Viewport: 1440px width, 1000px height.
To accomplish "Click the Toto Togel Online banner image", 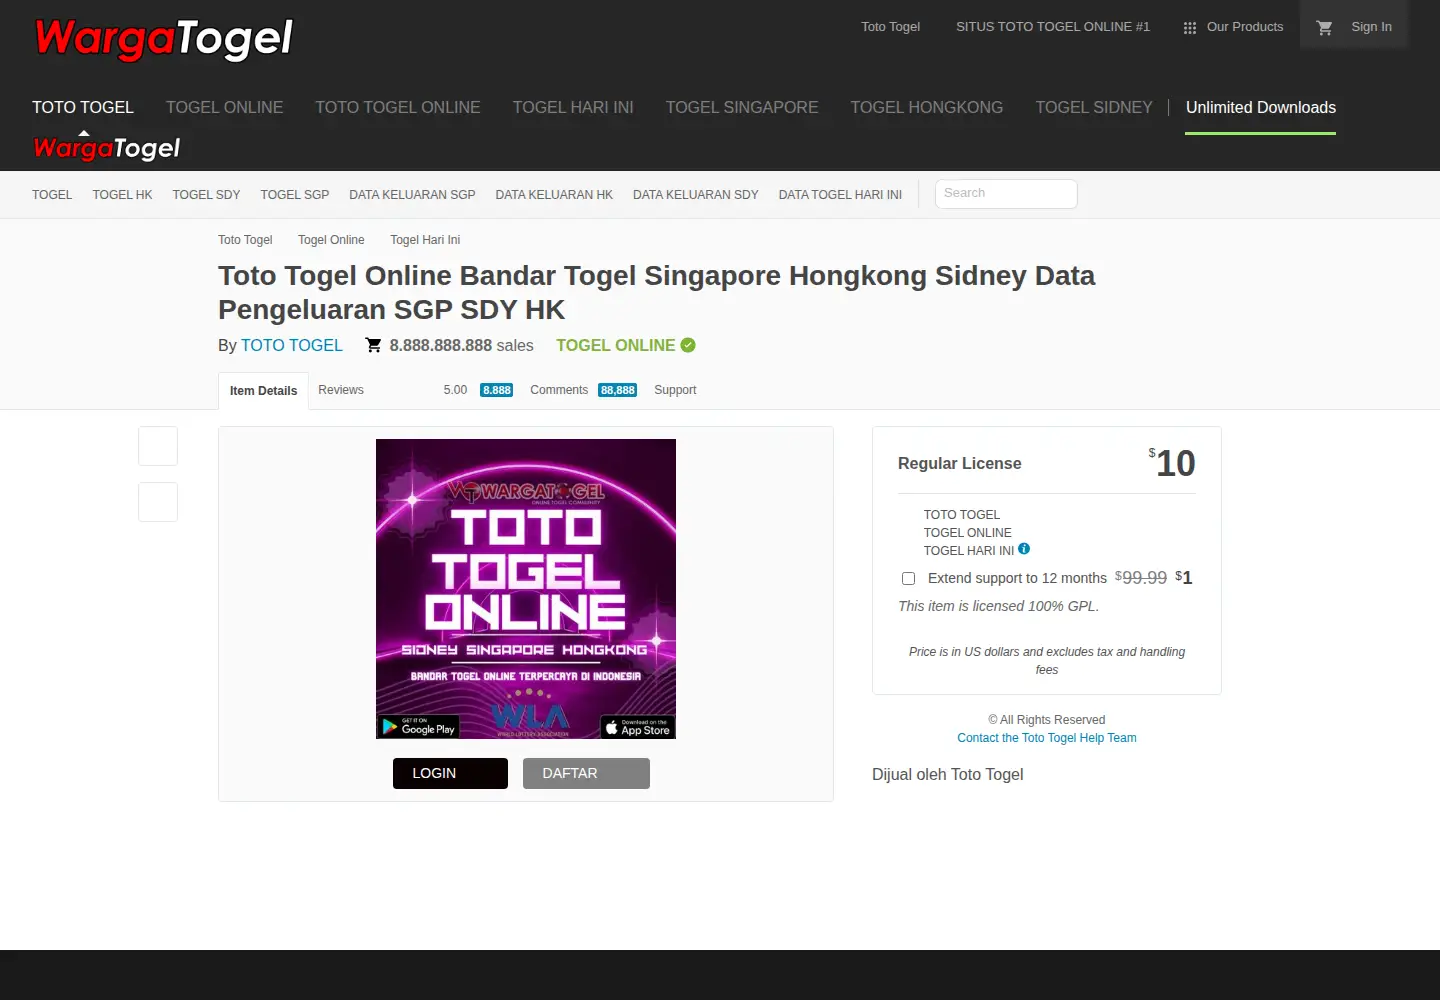I will point(526,589).
